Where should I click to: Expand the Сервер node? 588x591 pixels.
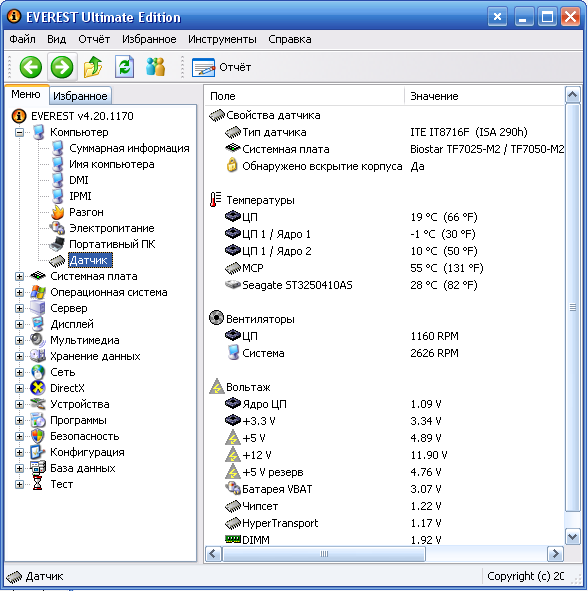click(19, 308)
